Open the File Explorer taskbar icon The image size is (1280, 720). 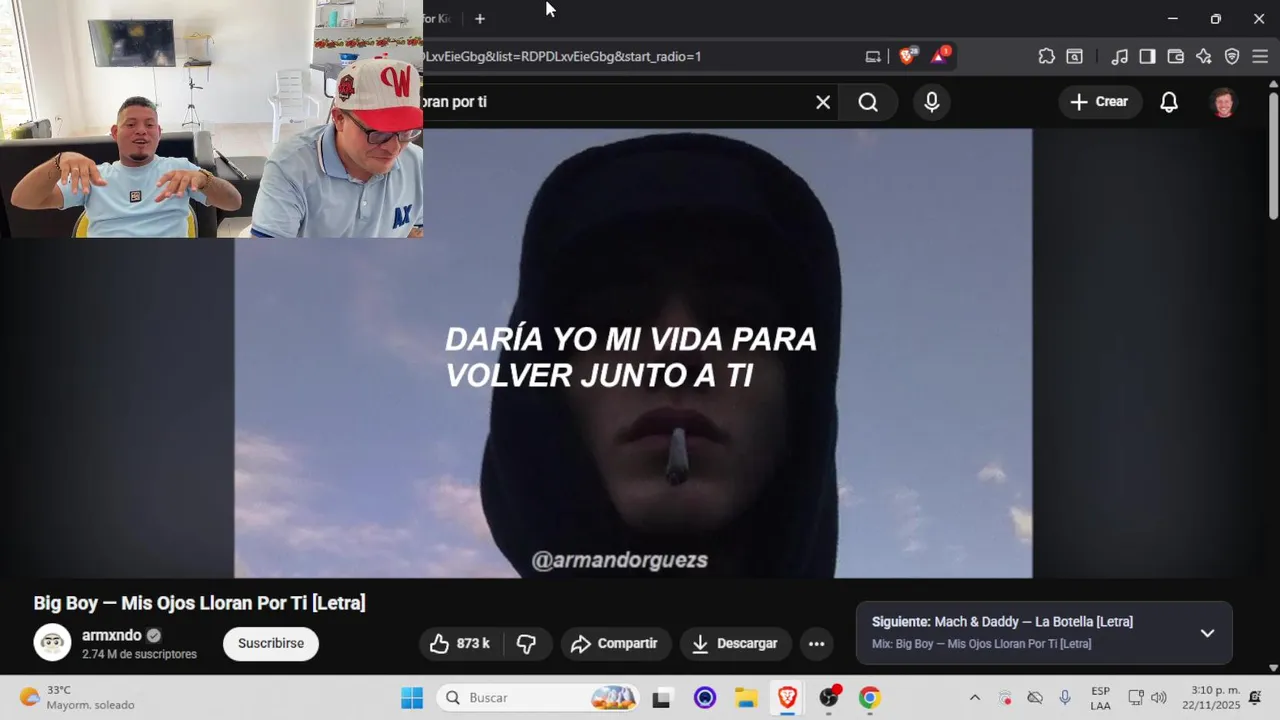coord(746,698)
